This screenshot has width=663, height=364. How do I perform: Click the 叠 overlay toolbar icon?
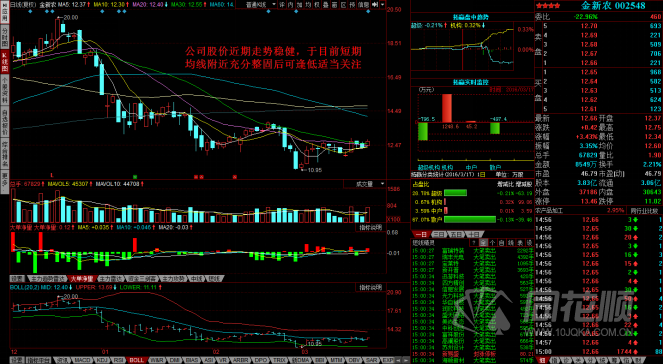(x=326, y=5)
